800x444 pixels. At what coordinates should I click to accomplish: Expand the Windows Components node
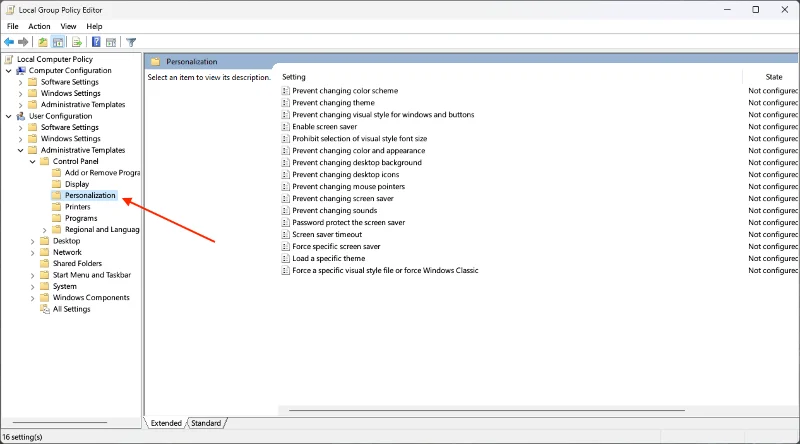33,298
